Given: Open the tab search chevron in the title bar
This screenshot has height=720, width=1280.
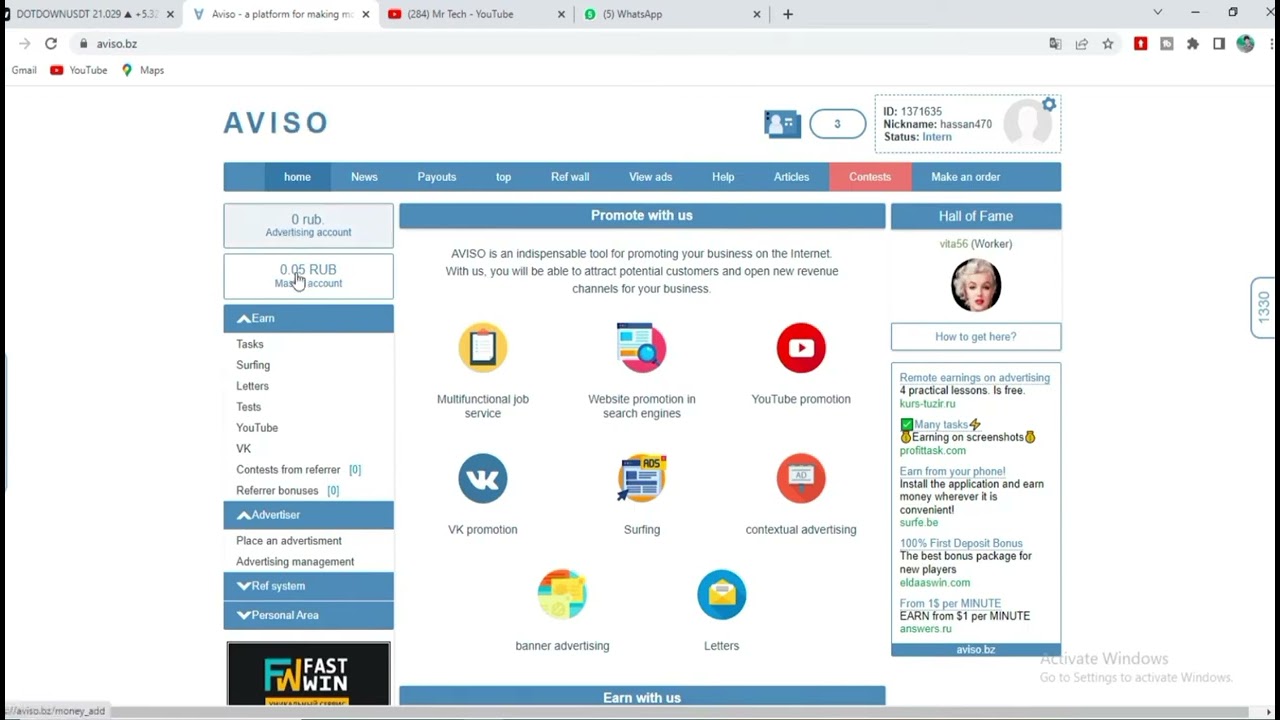Looking at the screenshot, I should 1158,13.
